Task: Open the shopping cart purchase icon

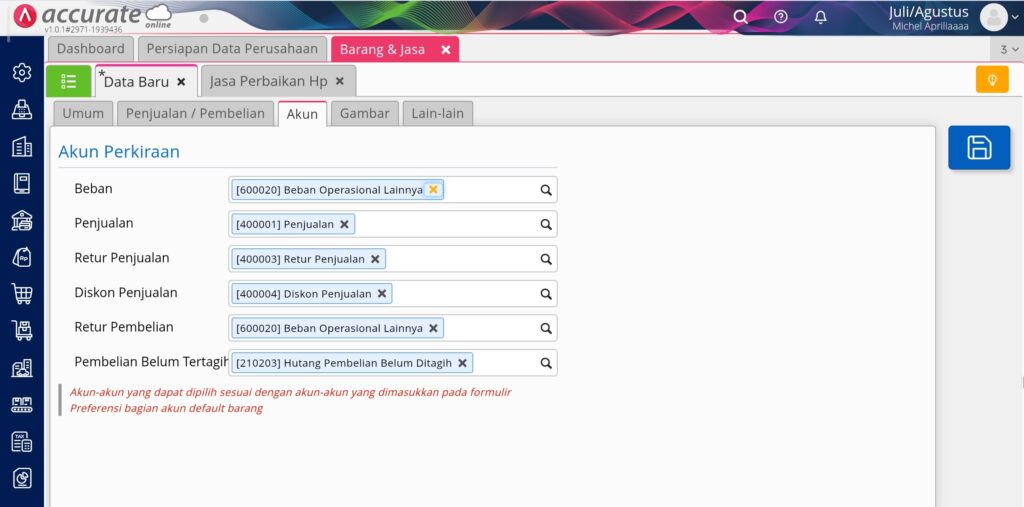Action: pos(22,295)
